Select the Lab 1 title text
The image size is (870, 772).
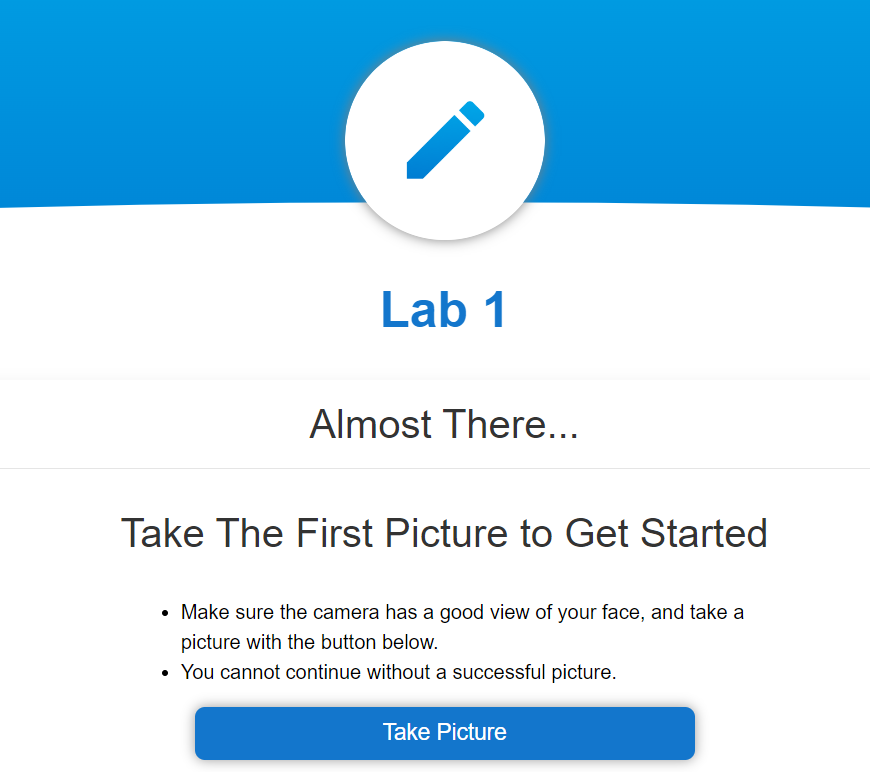coord(443,309)
